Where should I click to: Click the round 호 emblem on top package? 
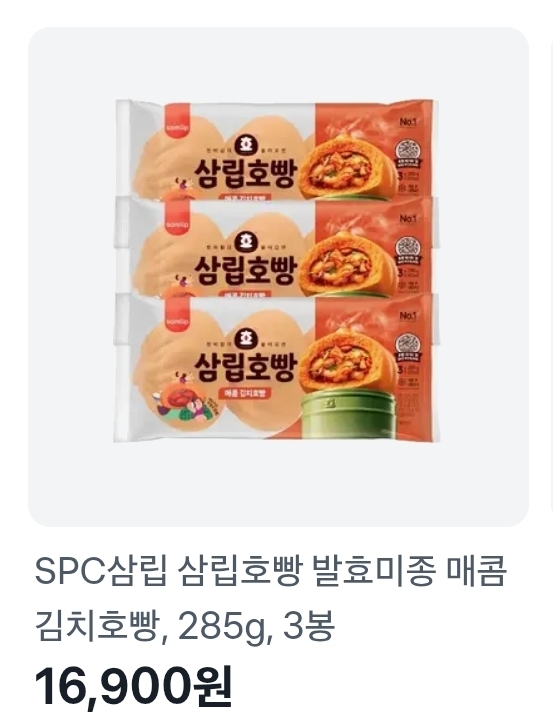242,144
